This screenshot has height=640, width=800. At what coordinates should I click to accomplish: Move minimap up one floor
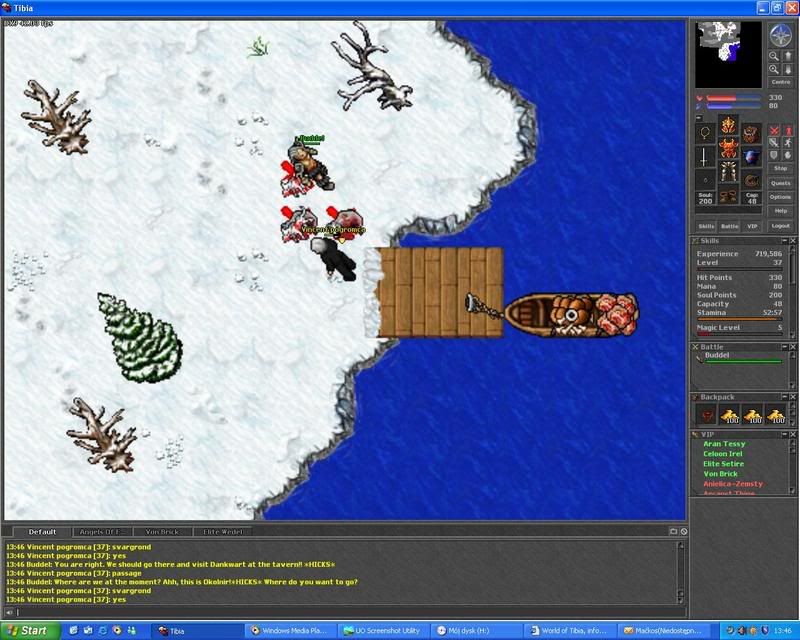tap(788, 56)
